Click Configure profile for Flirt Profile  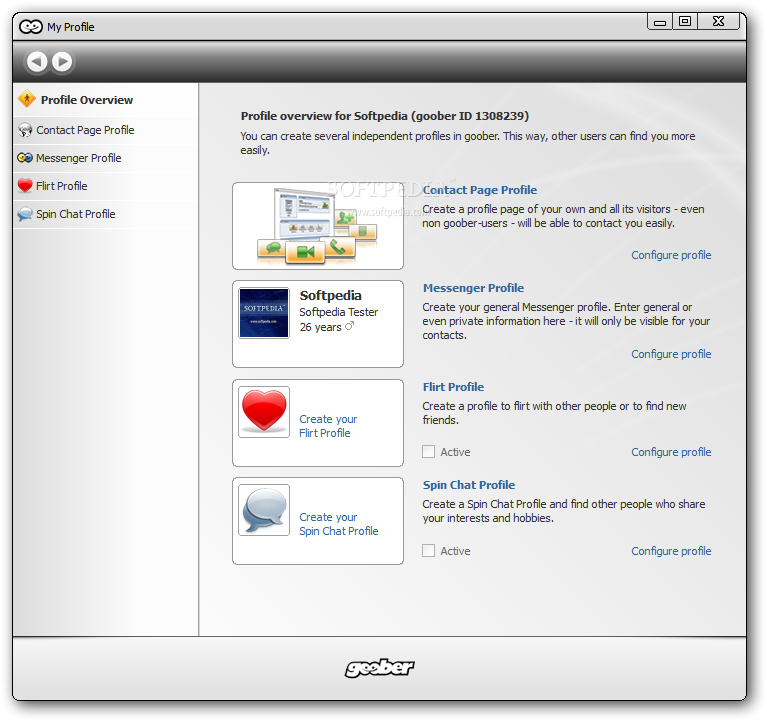pos(671,452)
